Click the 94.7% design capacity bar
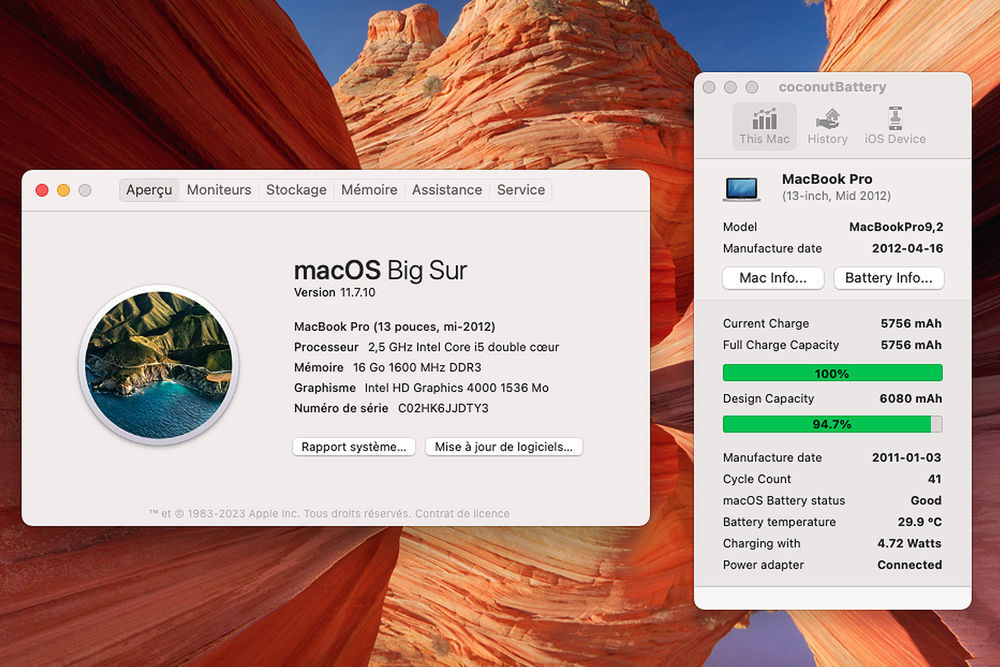 pyautogui.click(x=832, y=424)
